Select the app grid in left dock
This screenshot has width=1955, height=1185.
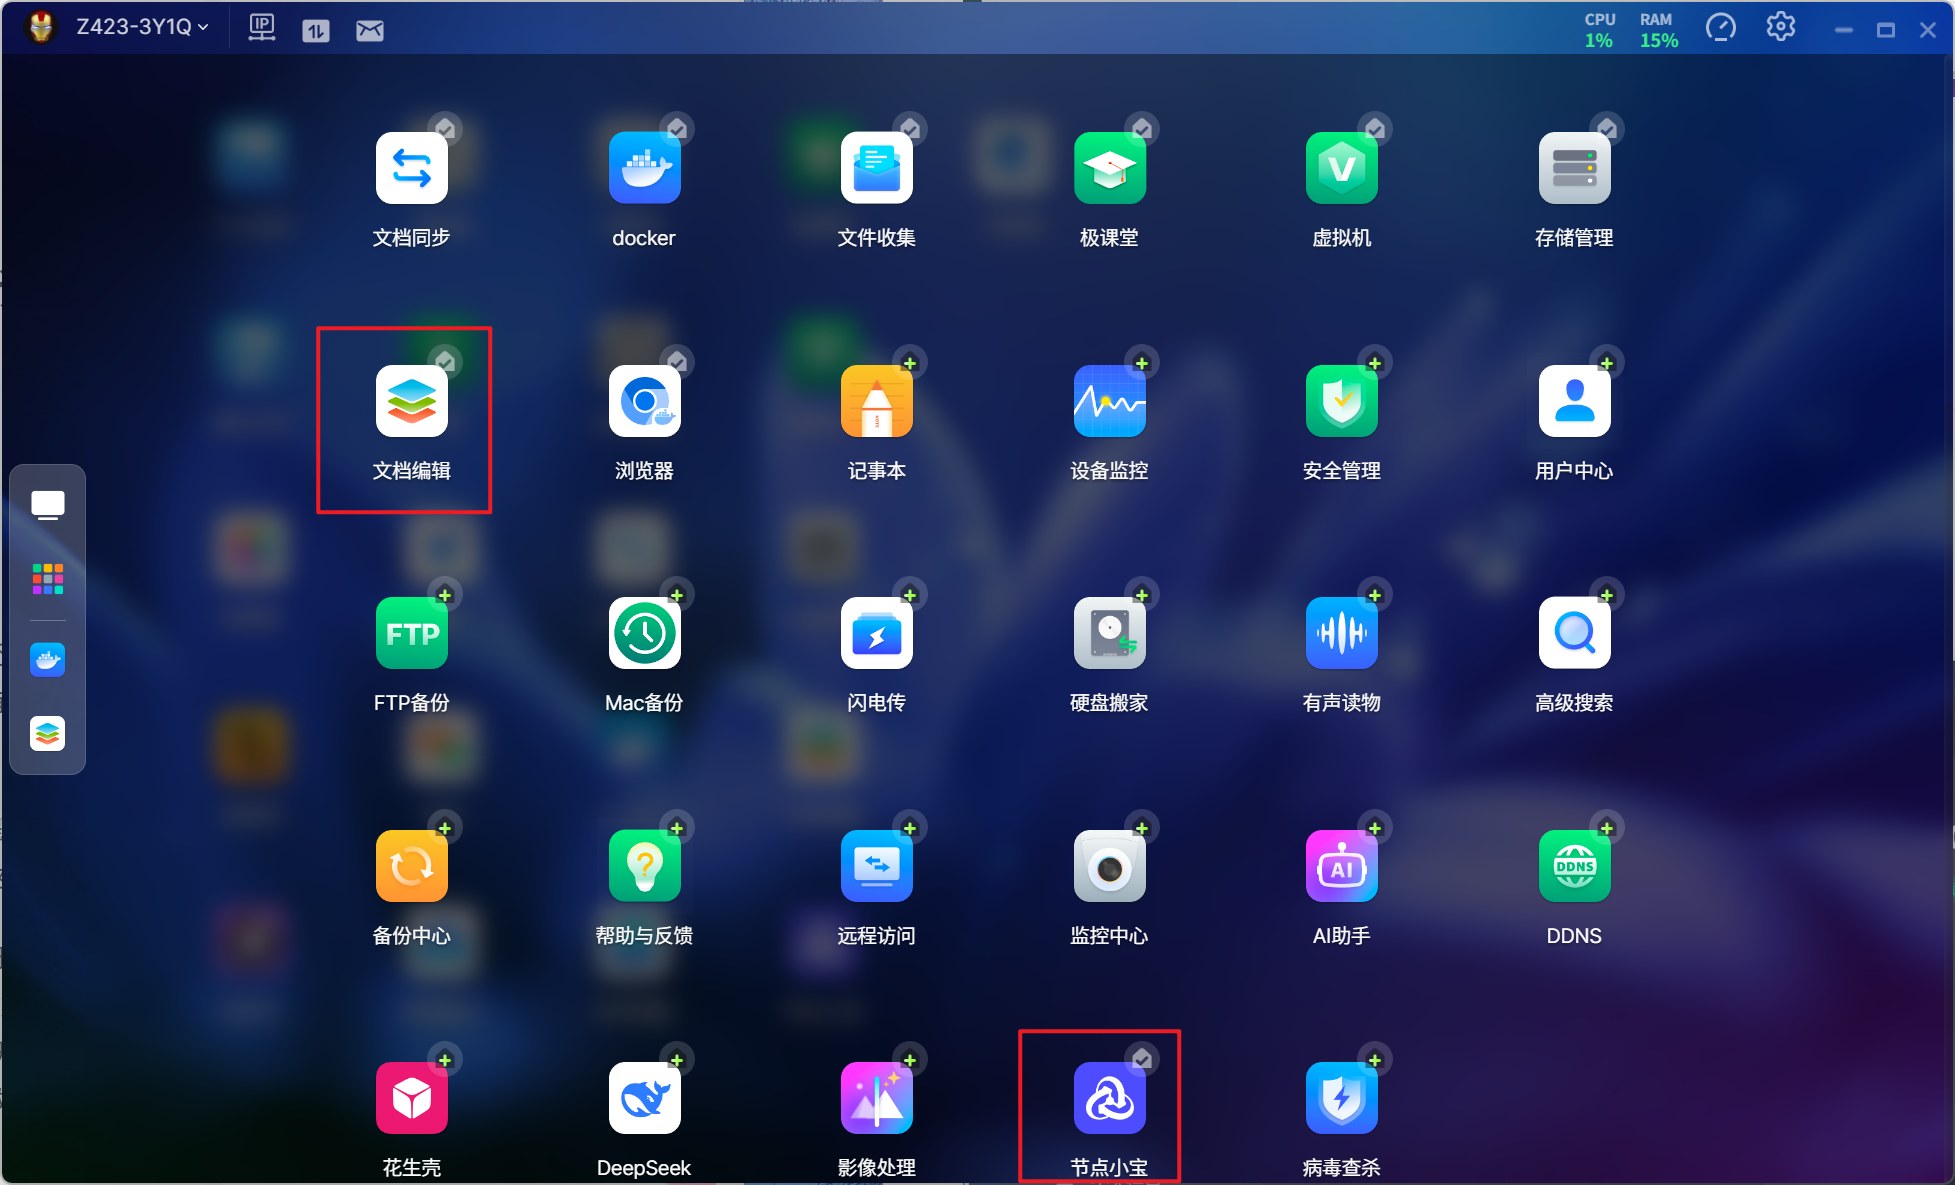point(47,578)
